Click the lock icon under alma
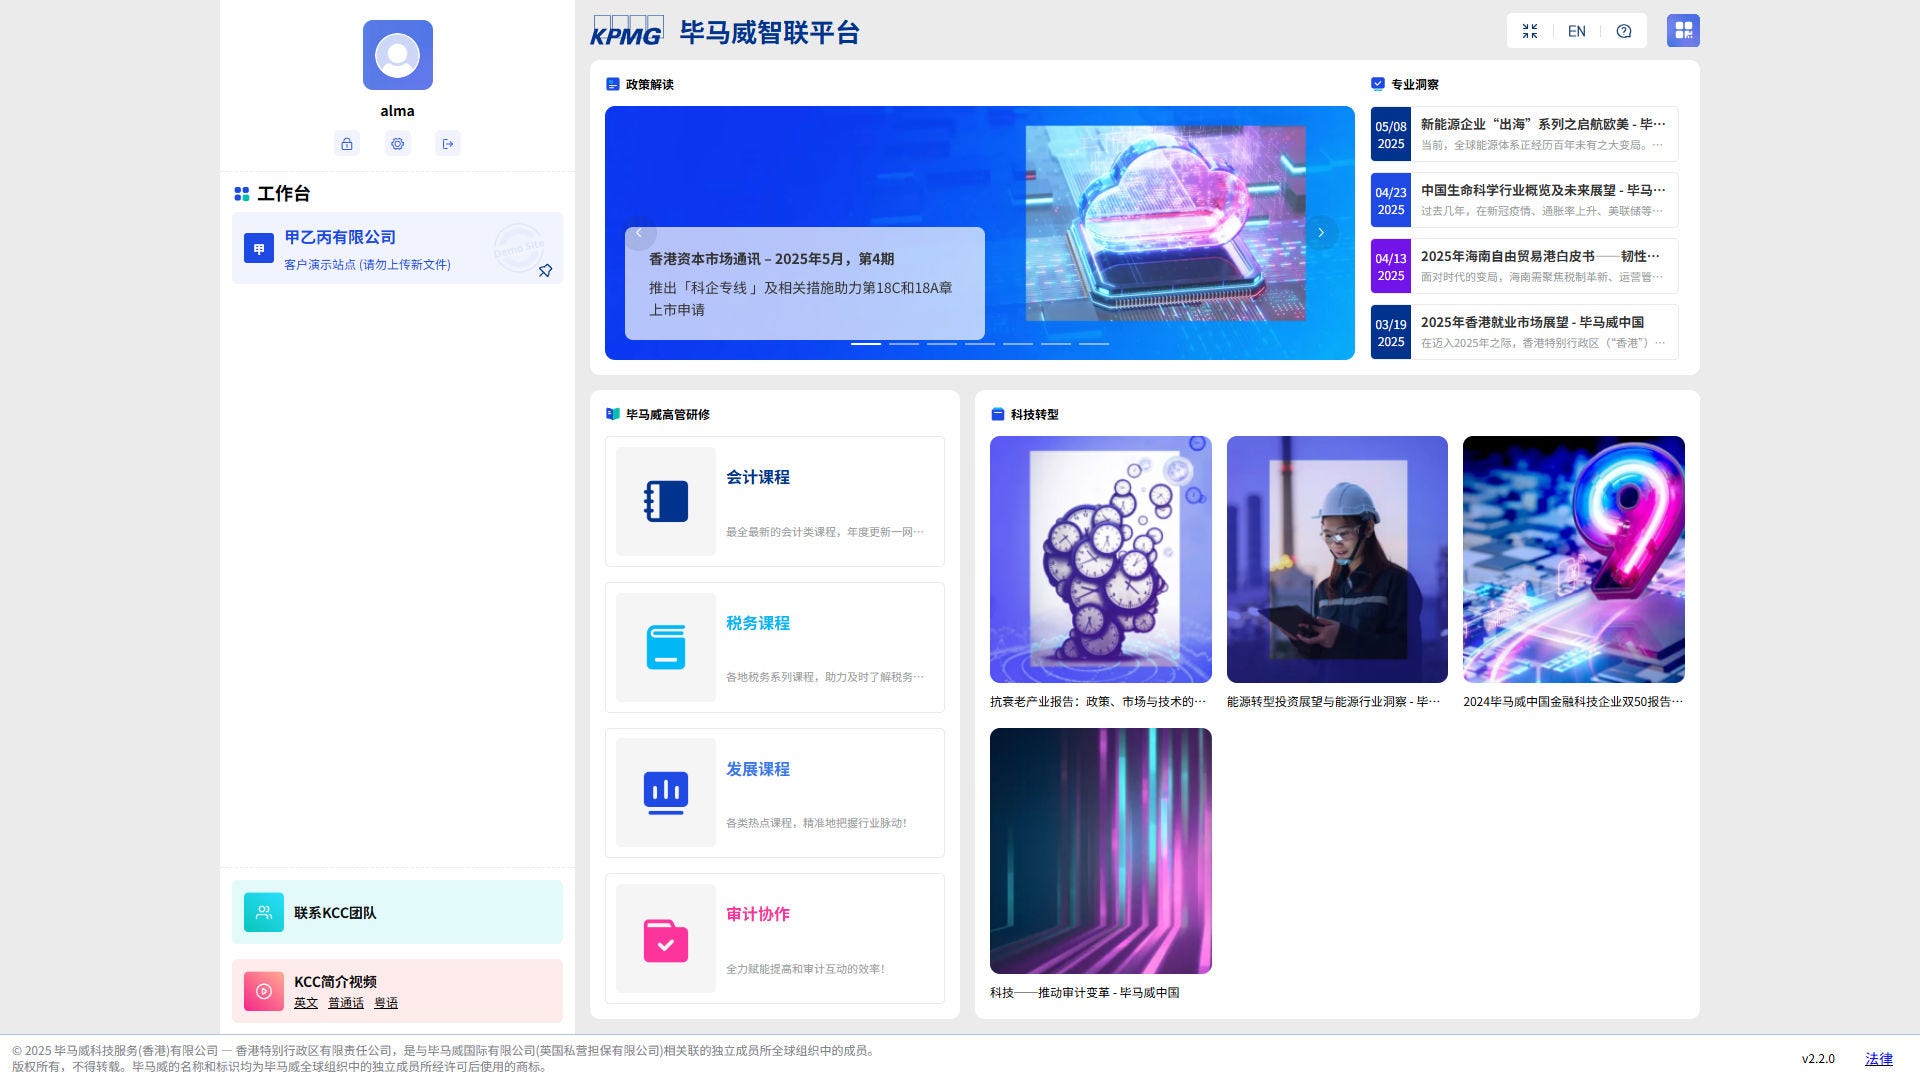Screen dimensions: 1920x1080 pyautogui.click(x=347, y=144)
